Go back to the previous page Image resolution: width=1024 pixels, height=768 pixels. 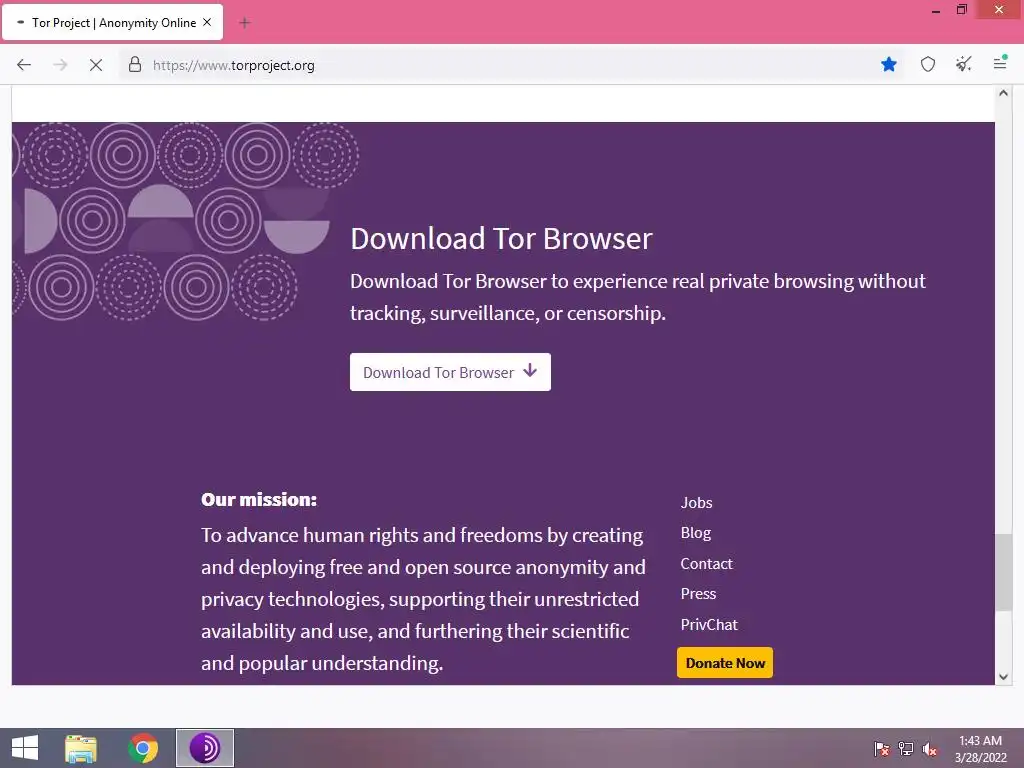pos(24,65)
